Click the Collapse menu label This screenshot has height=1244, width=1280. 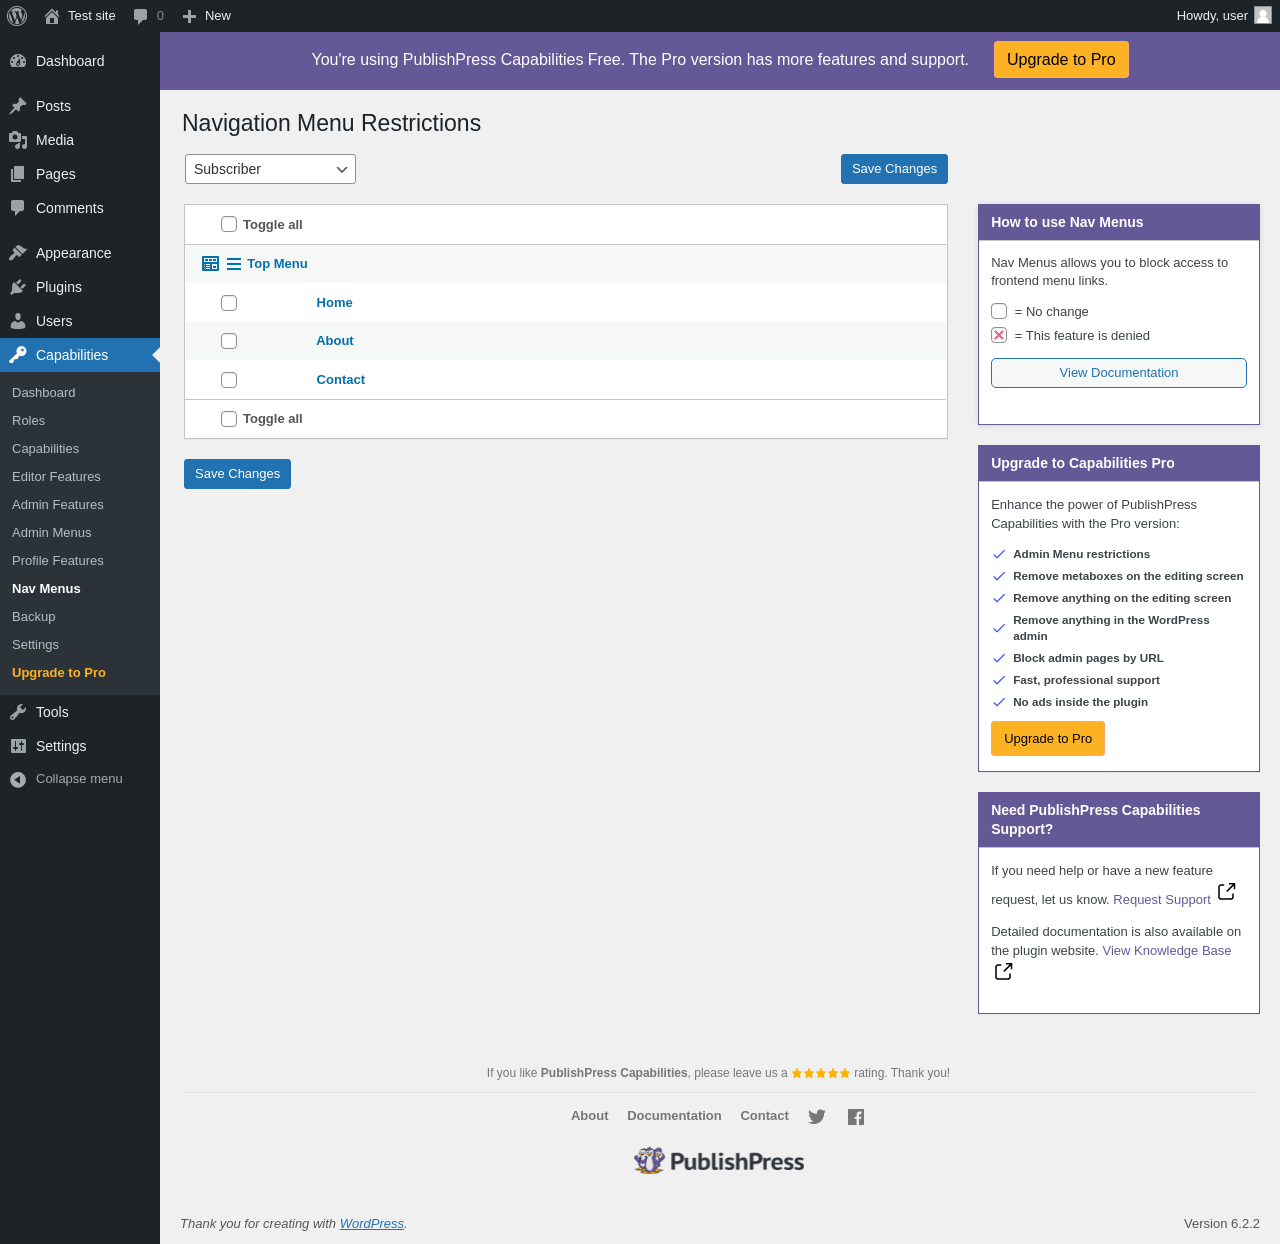pyautogui.click(x=79, y=779)
